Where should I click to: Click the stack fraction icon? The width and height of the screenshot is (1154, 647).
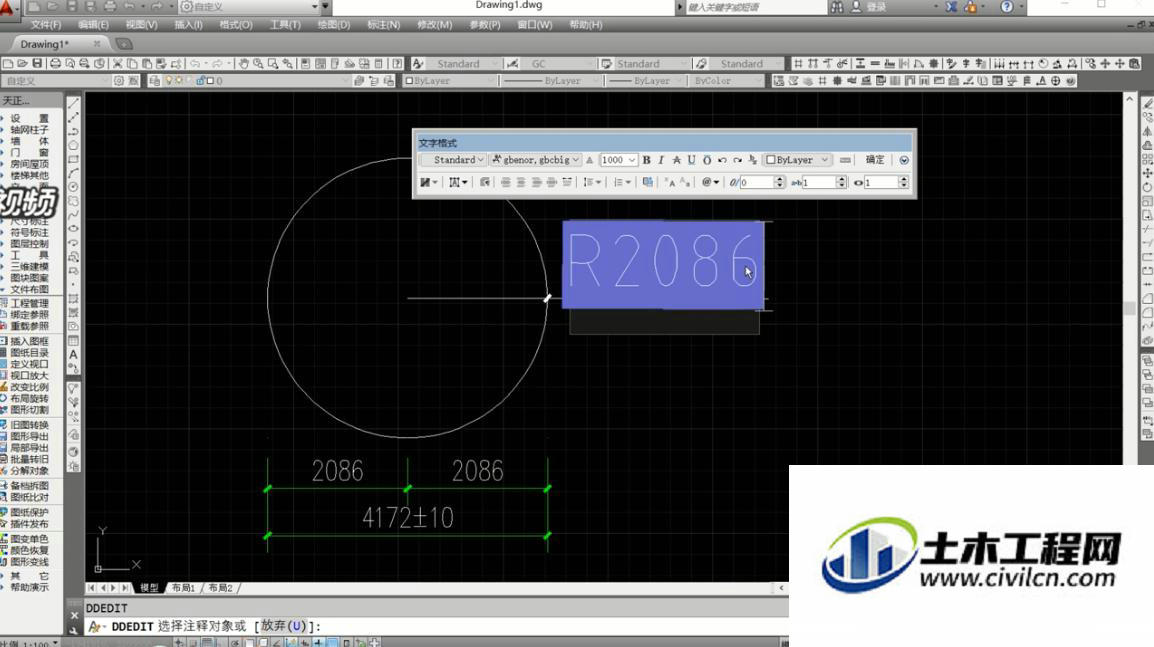[x=752, y=160]
